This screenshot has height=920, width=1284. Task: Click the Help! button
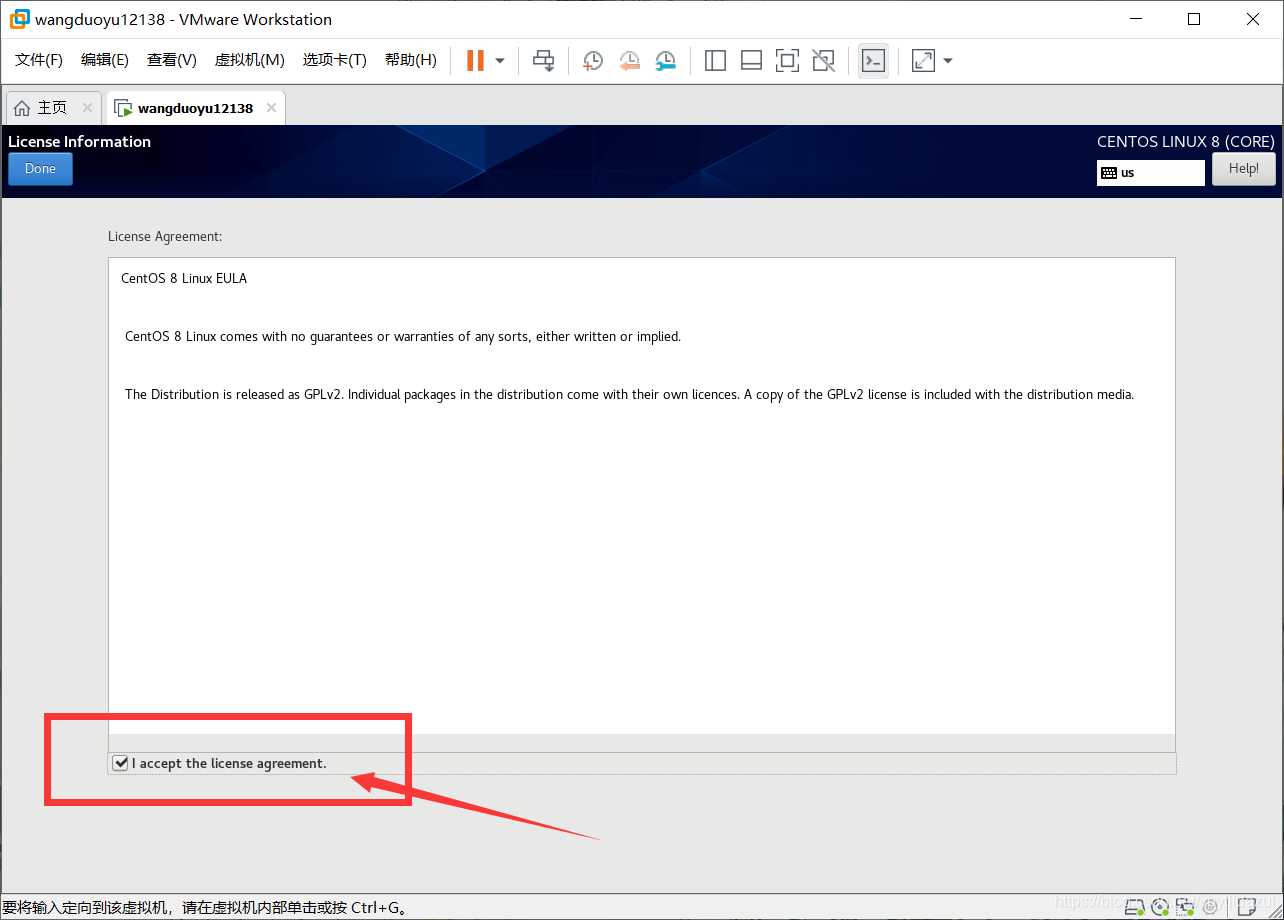click(x=1244, y=169)
